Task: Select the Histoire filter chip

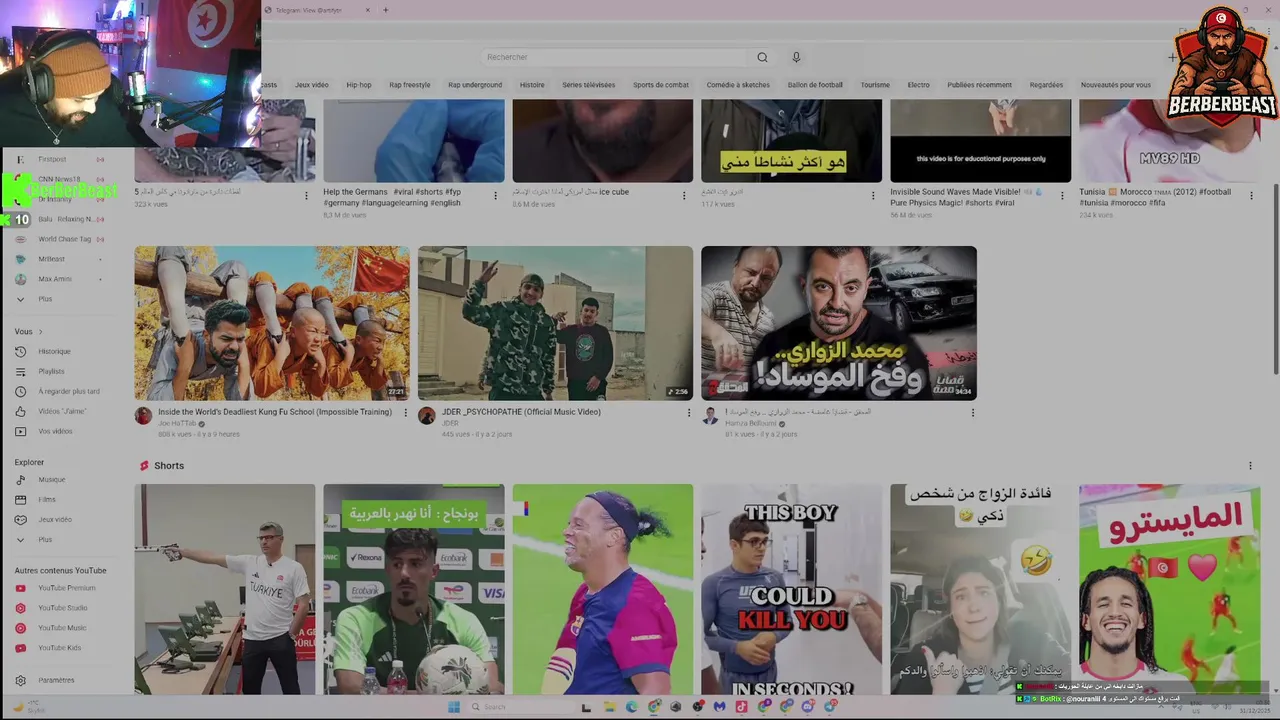Action: coord(532,85)
